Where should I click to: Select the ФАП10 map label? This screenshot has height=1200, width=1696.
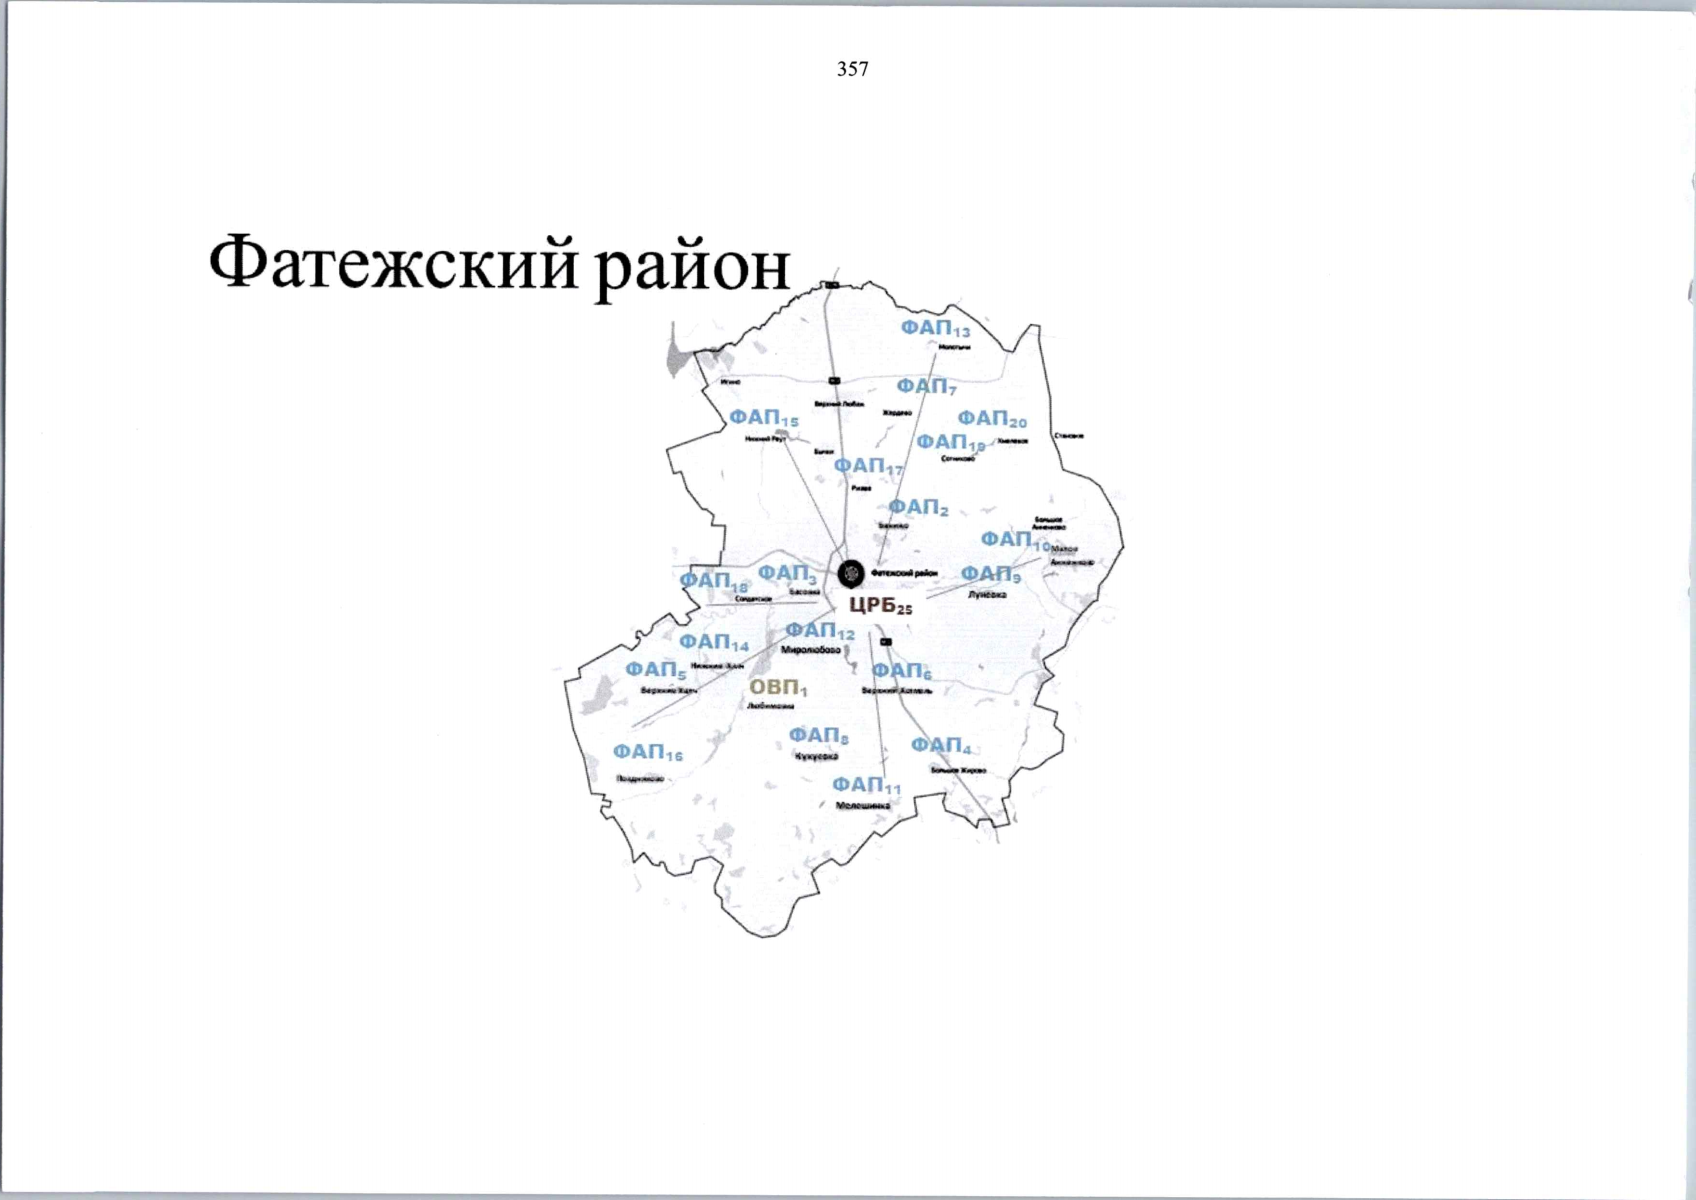click(1014, 540)
